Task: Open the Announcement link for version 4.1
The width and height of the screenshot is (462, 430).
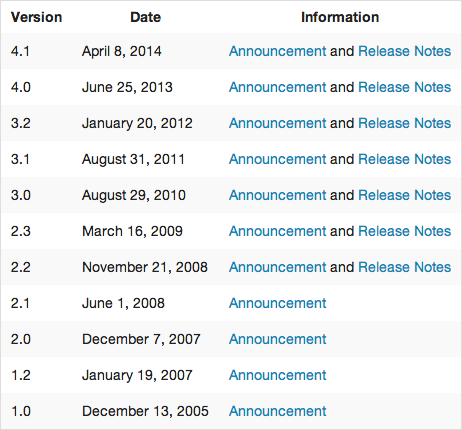Action: 277,51
